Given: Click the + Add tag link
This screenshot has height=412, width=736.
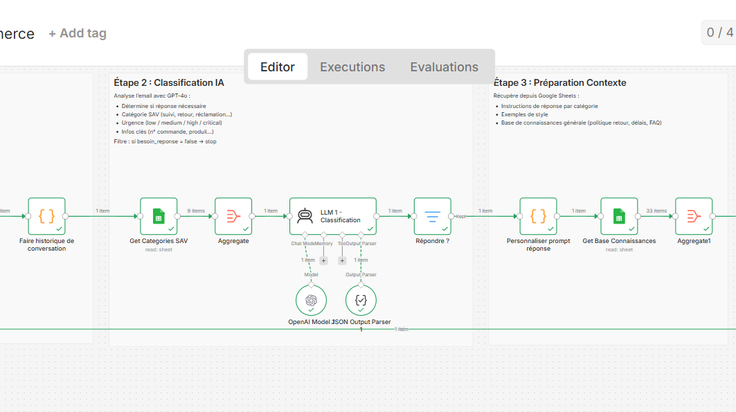Looking at the screenshot, I should (x=77, y=33).
